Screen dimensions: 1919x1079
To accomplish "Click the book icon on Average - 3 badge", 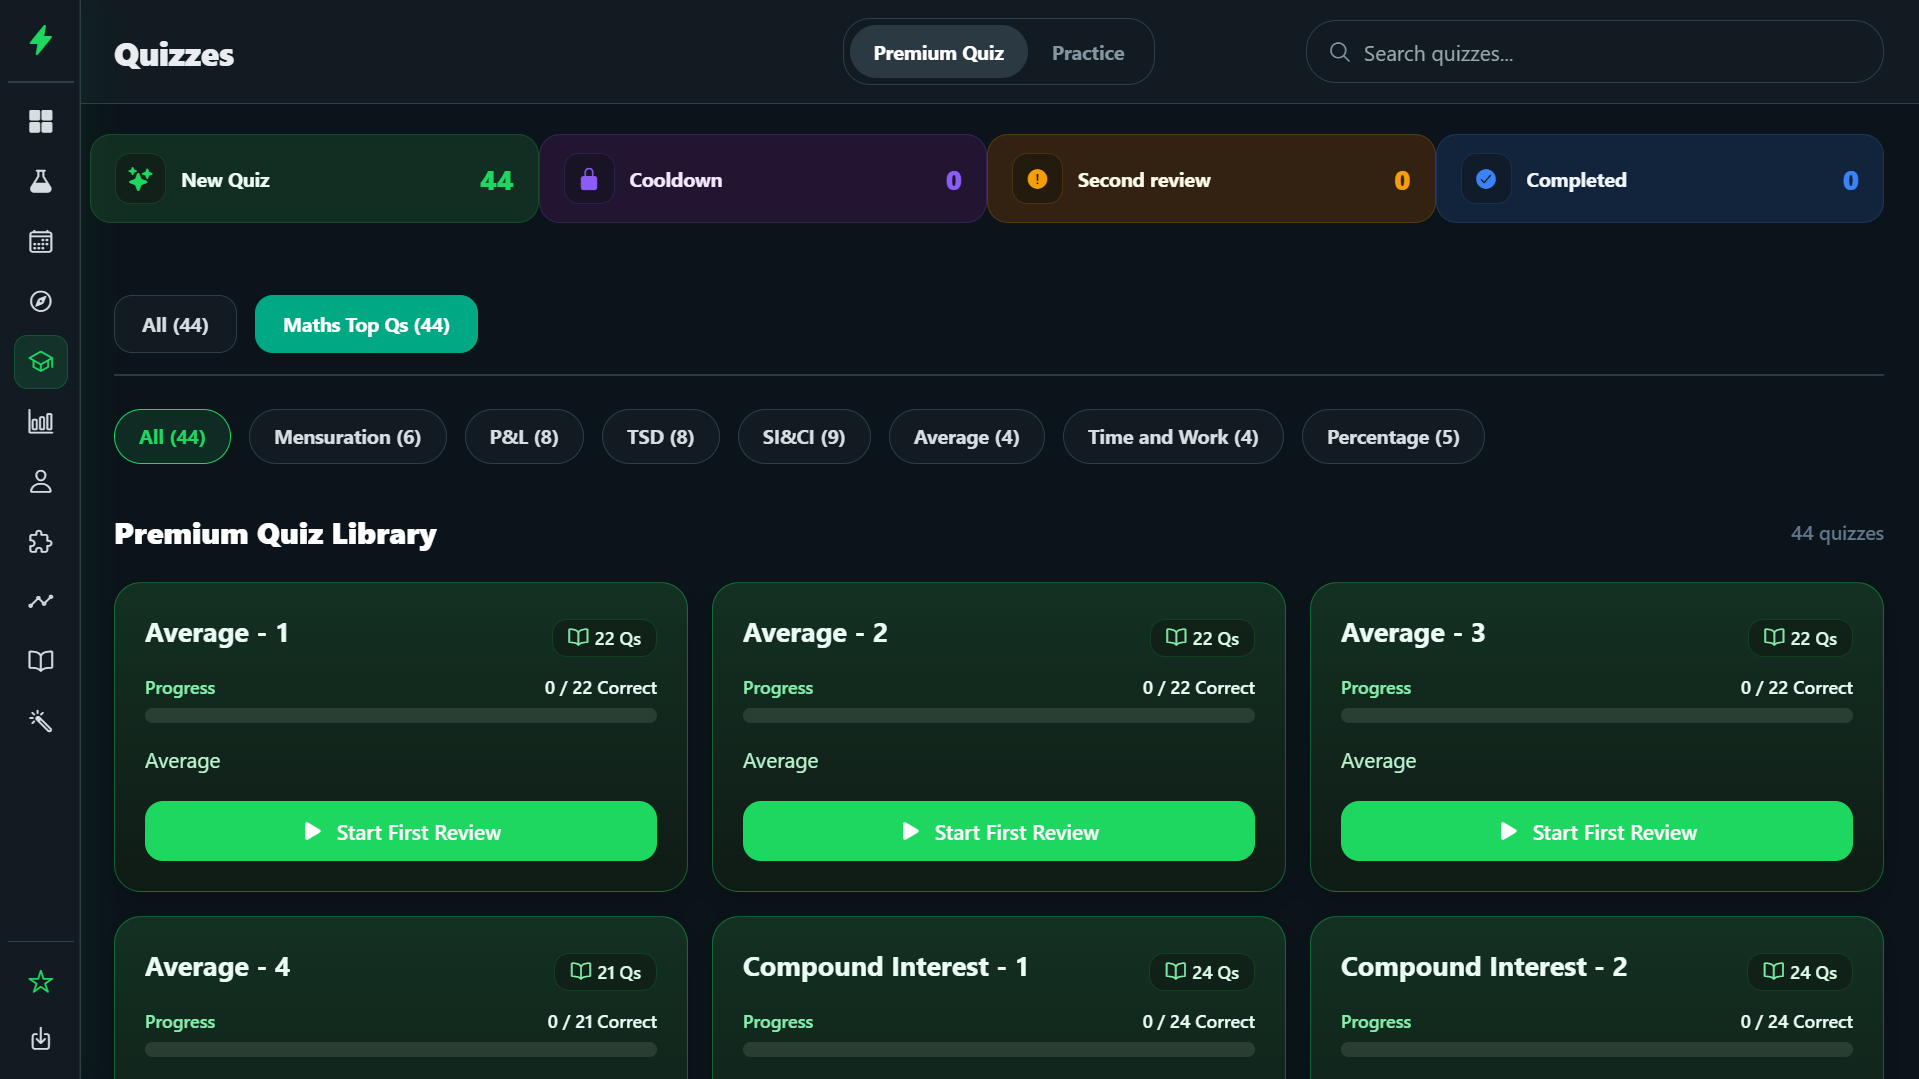I will tap(1774, 637).
